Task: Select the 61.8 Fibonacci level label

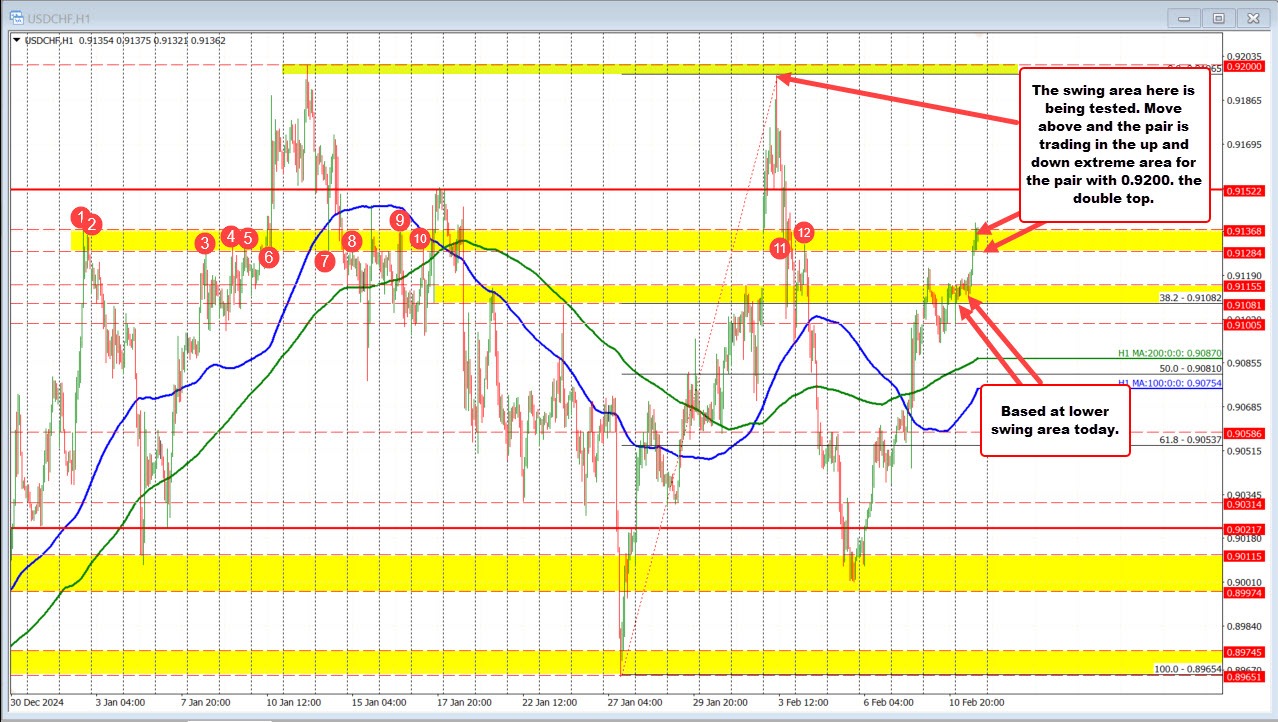Action: pyautogui.click(x=1190, y=440)
